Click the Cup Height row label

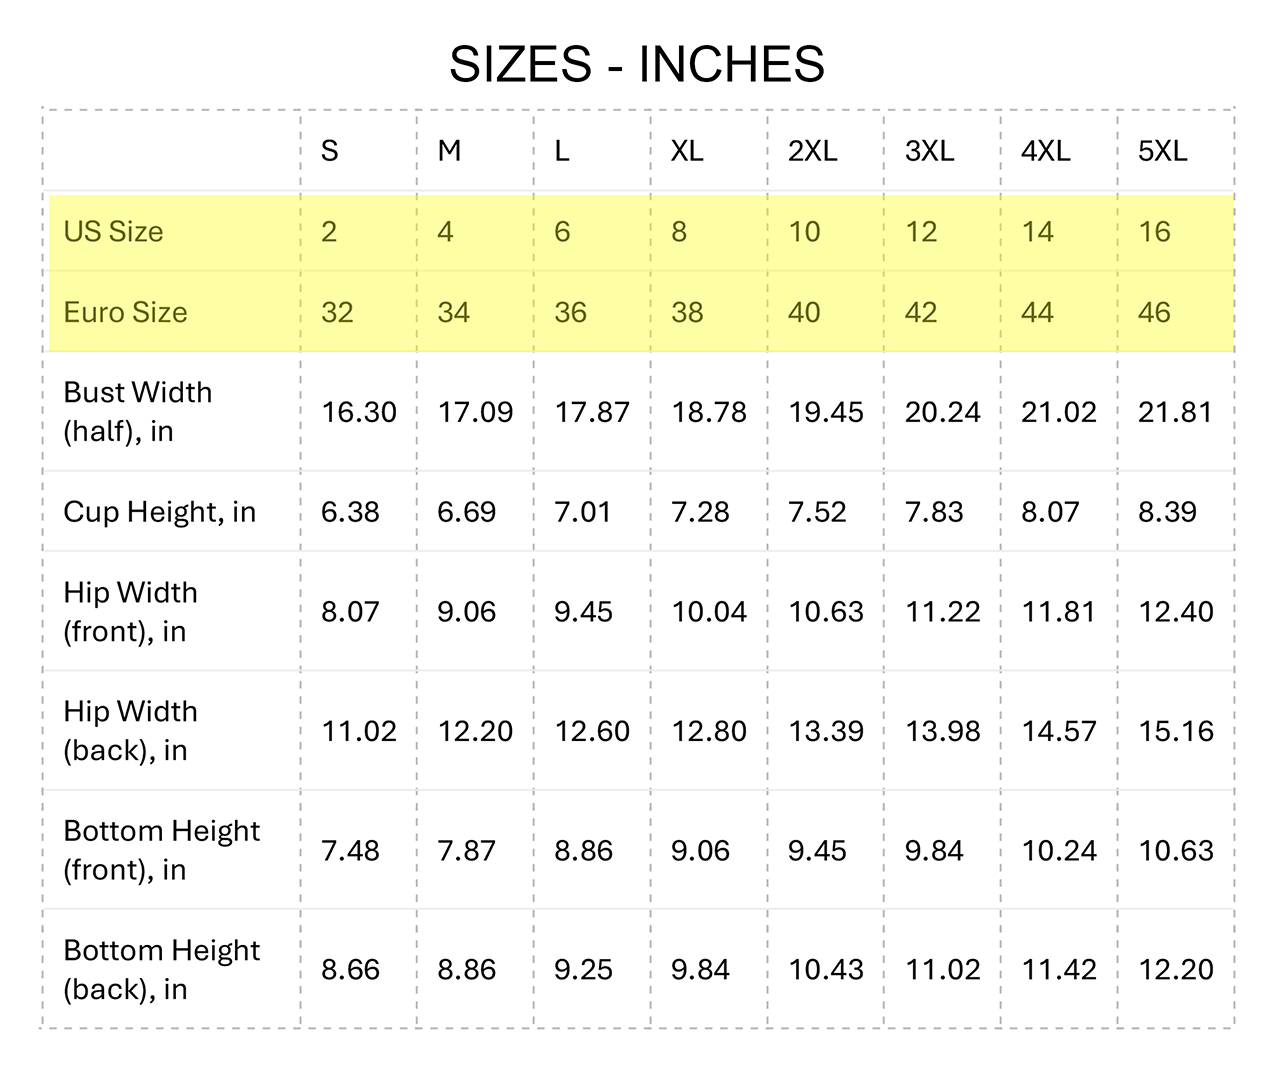(x=159, y=512)
